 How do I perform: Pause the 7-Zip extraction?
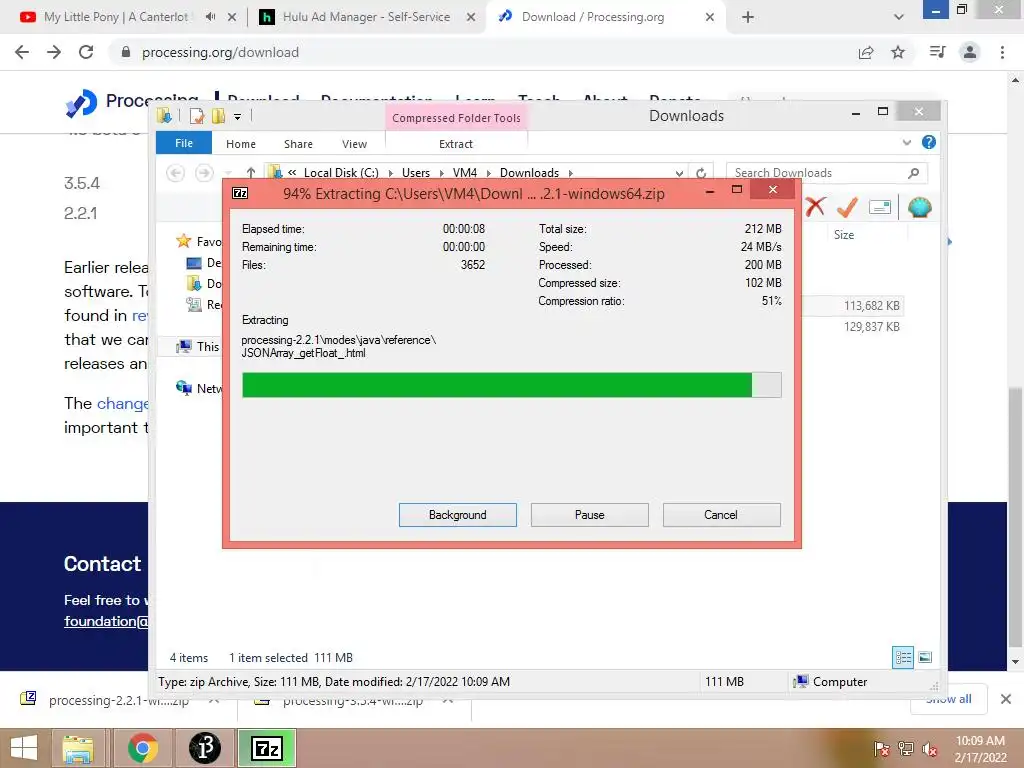tap(590, 515)
